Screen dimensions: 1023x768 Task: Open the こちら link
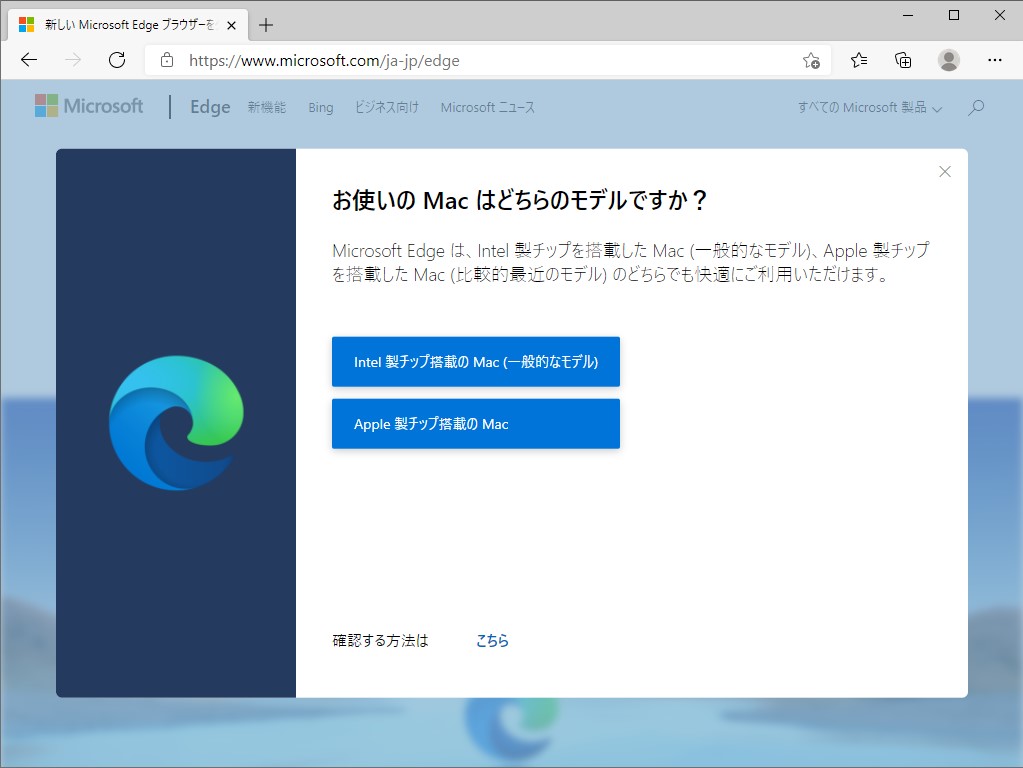[x=491, y=640]
